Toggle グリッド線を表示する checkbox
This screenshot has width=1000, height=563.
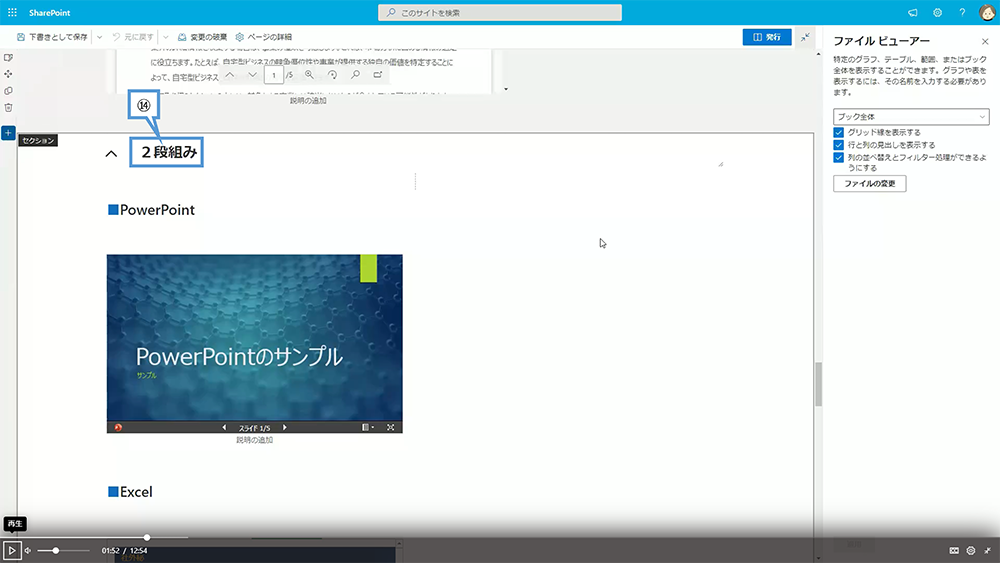coord(839,133)
